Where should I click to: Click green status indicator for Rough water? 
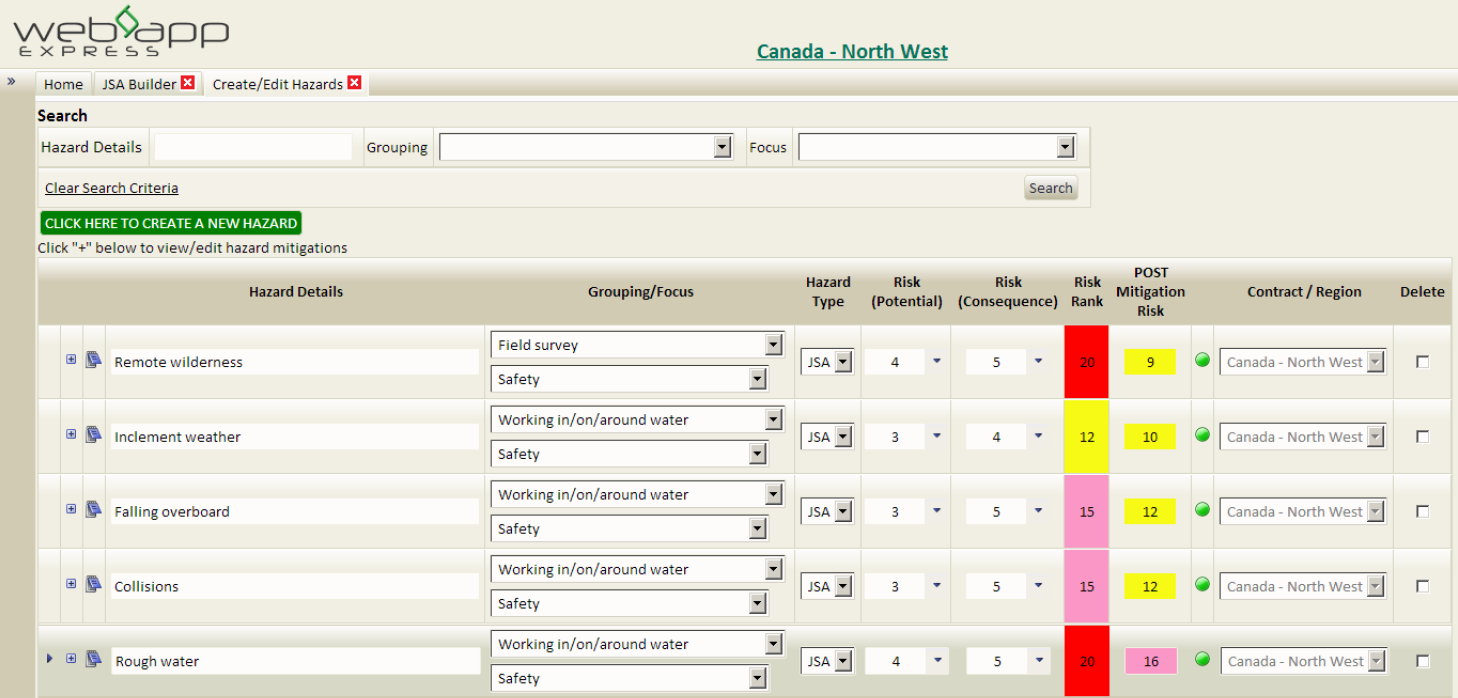(x=1203, y=659)
